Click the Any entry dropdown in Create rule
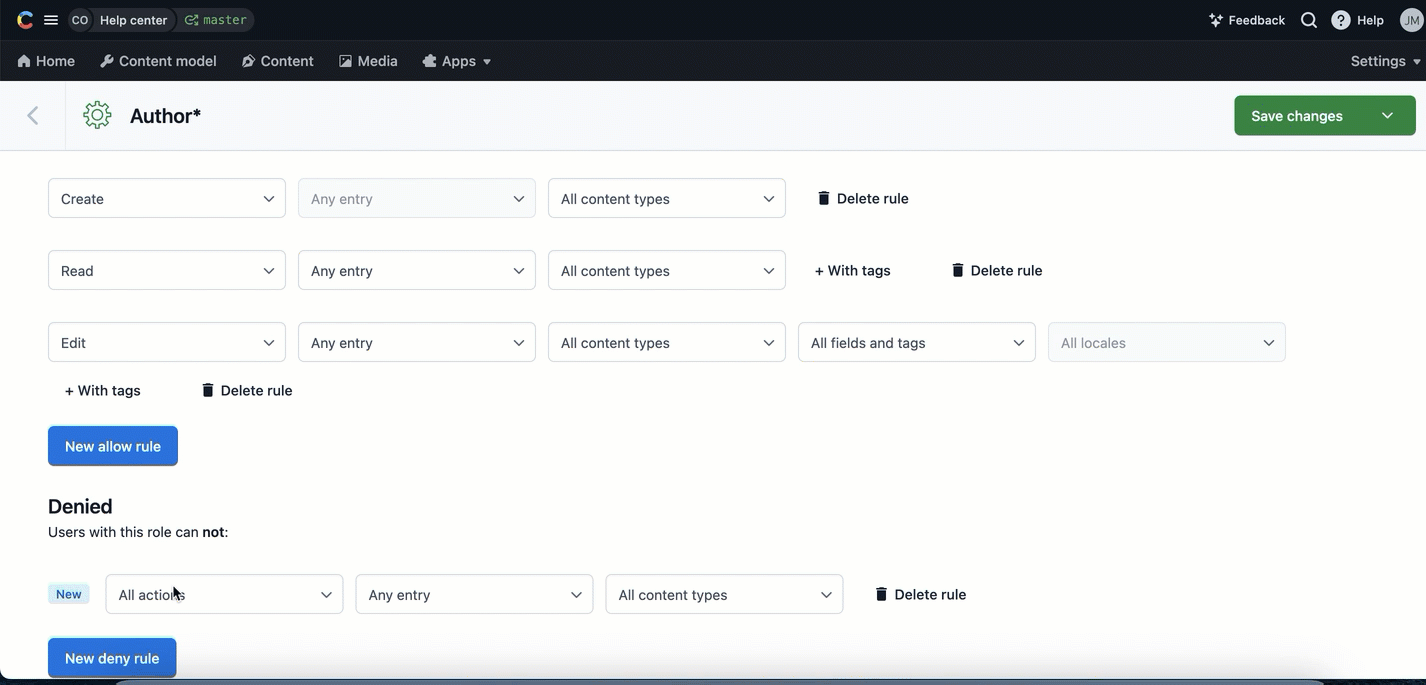This screenshot has height=685, width=1426. tap(417, 199)
